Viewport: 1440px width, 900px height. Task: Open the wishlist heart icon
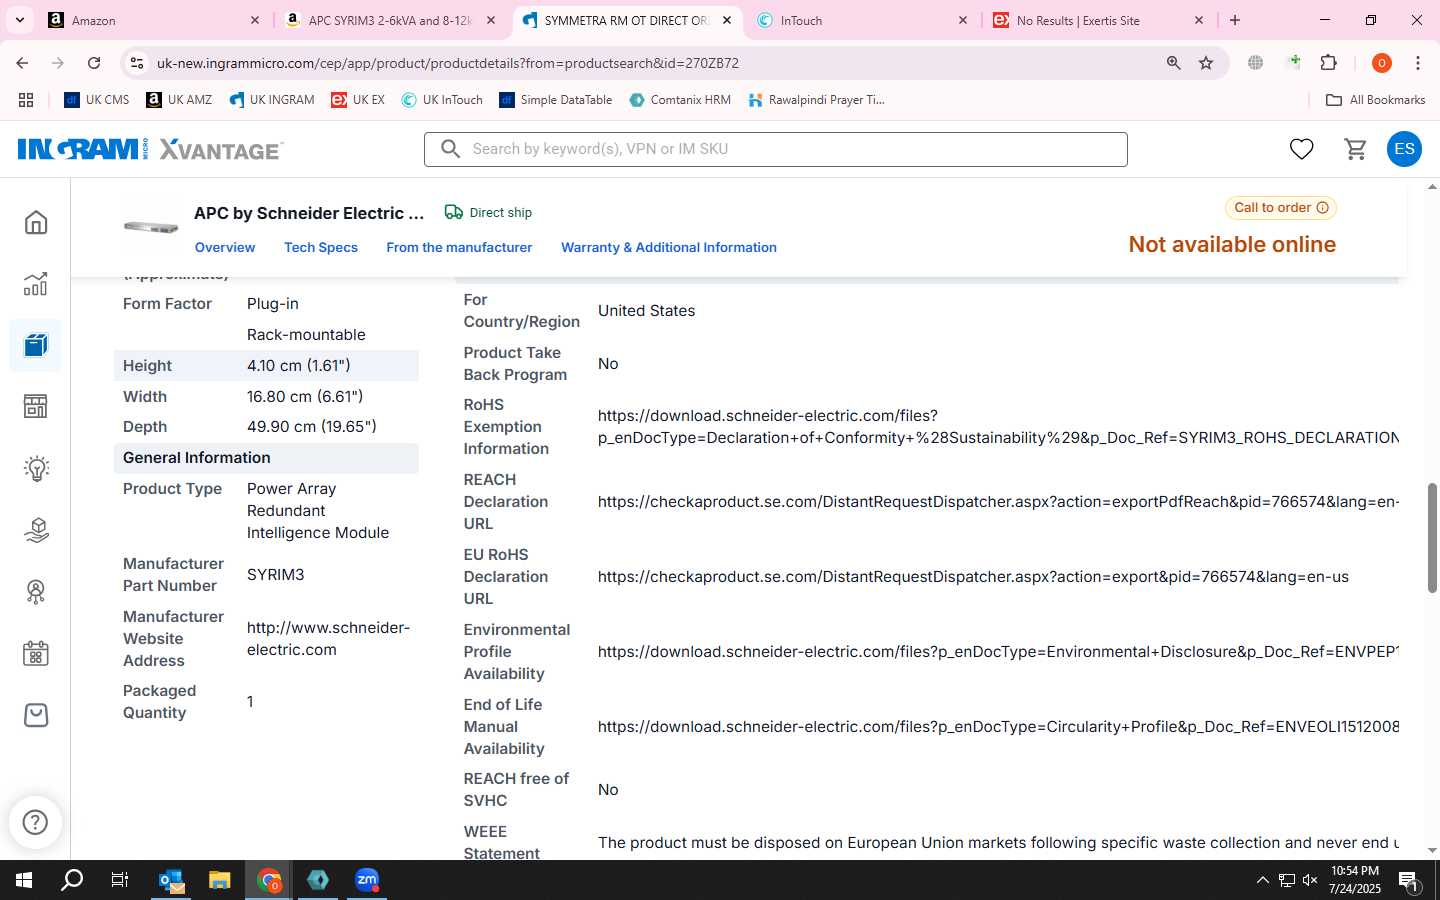coord(1301,149)
